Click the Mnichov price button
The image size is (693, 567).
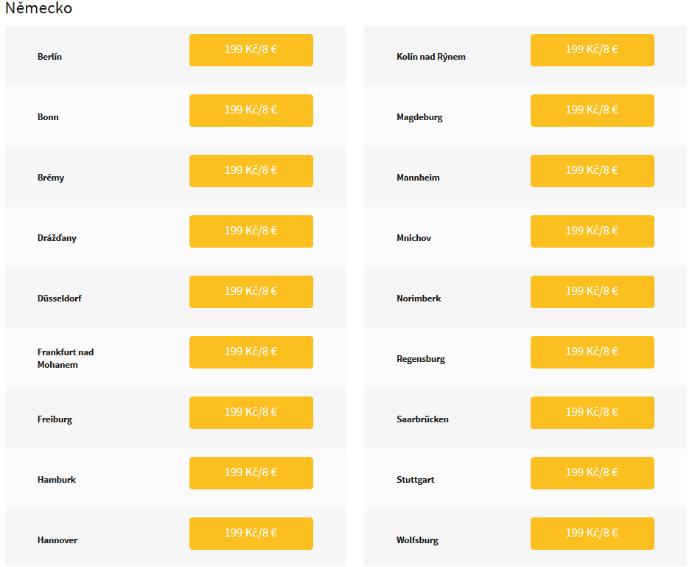tap(592, 231)
